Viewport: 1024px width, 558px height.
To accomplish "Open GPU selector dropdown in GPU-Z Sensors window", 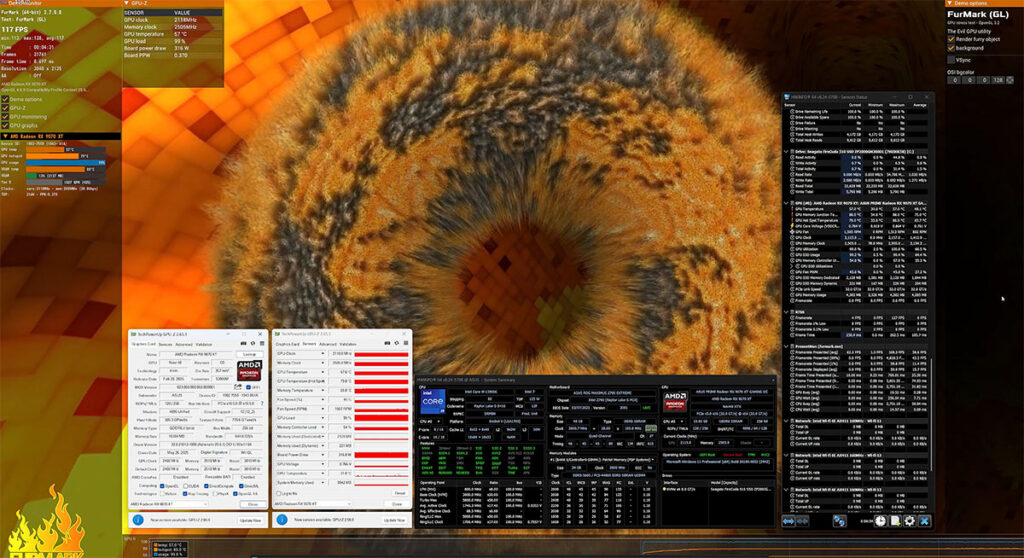I will point(313,504).
